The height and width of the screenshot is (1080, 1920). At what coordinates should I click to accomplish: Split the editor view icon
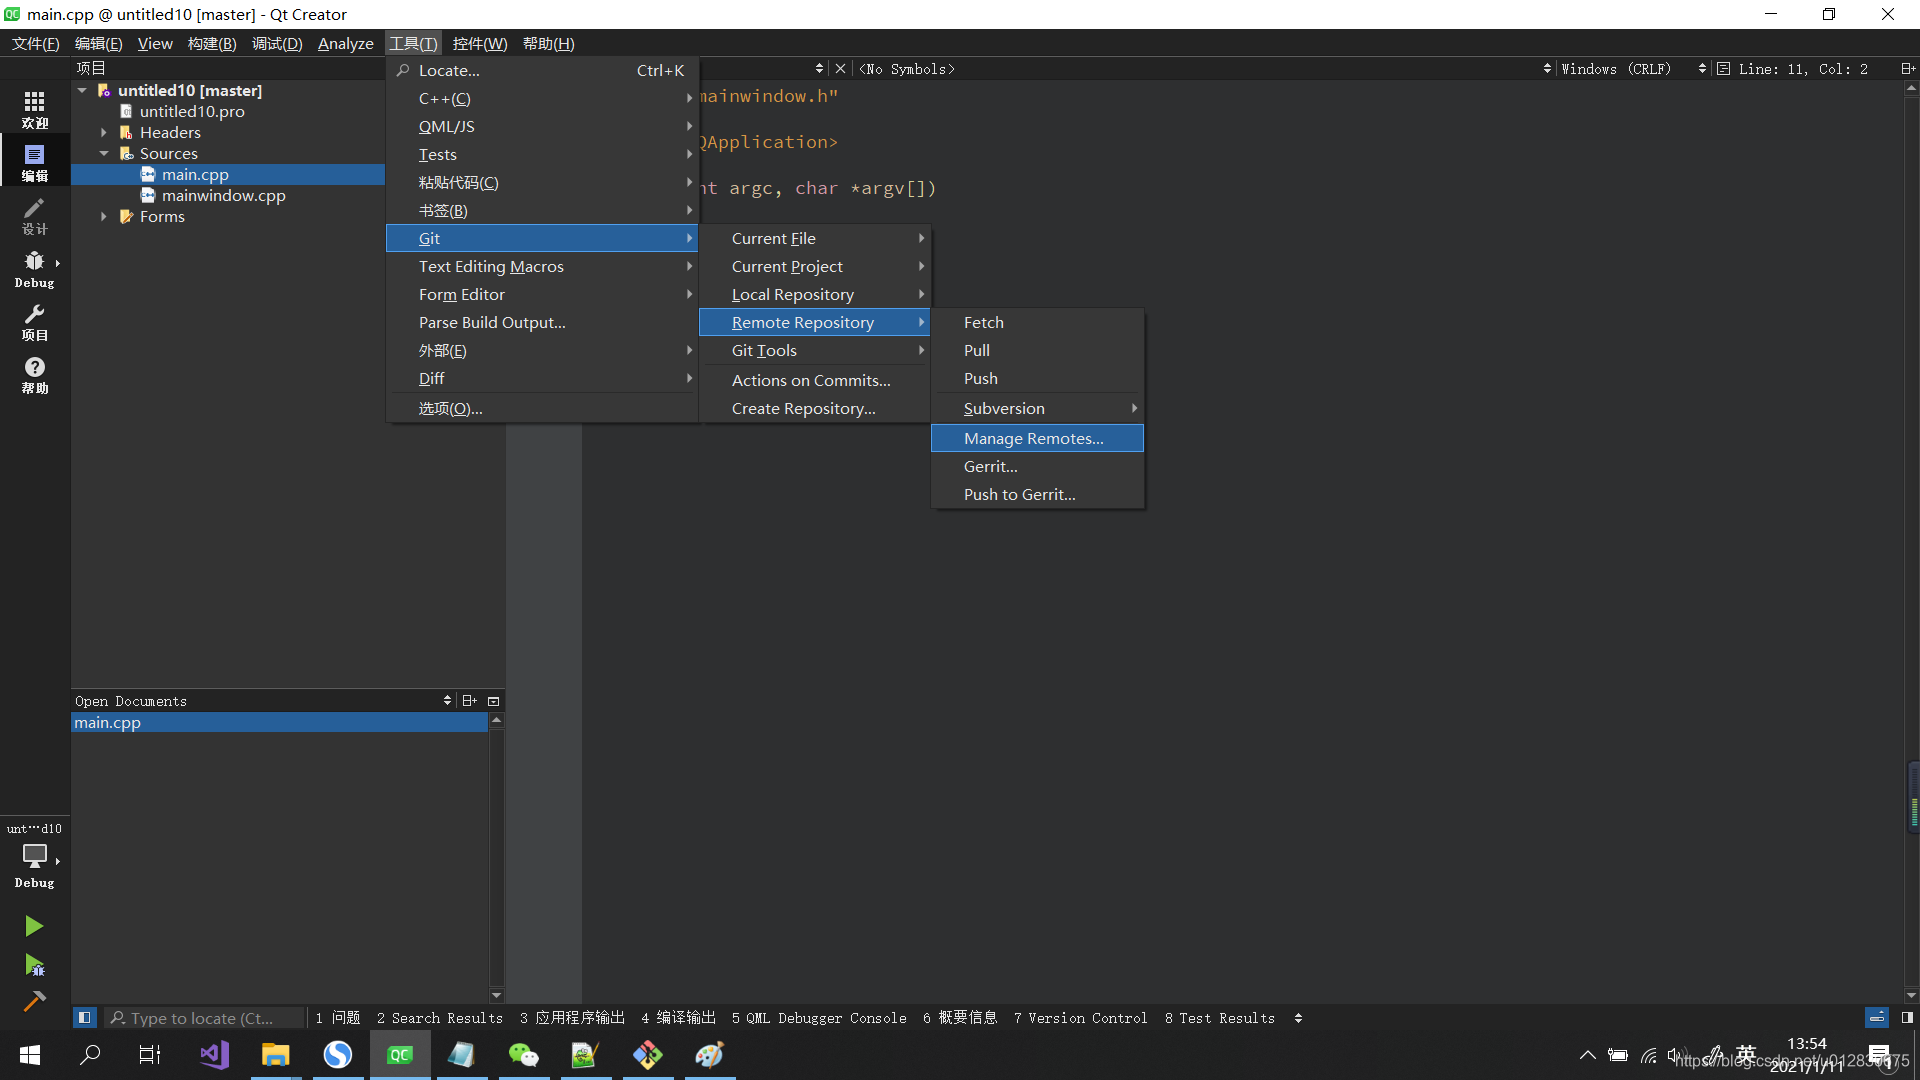pyautogui.click(x=1907, y=69)
